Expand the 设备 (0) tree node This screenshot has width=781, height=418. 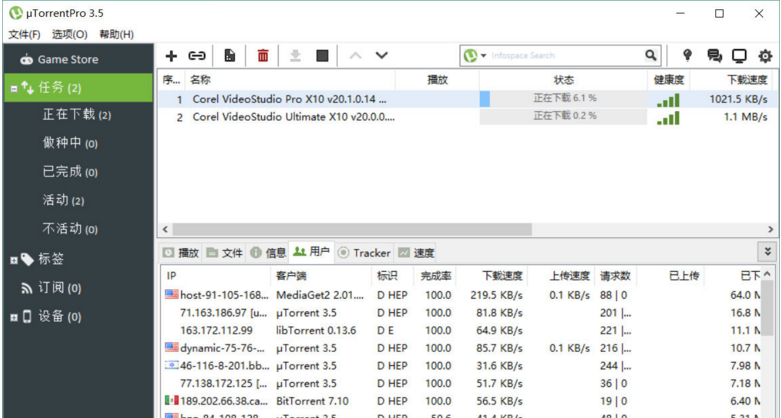coord(14,317)
